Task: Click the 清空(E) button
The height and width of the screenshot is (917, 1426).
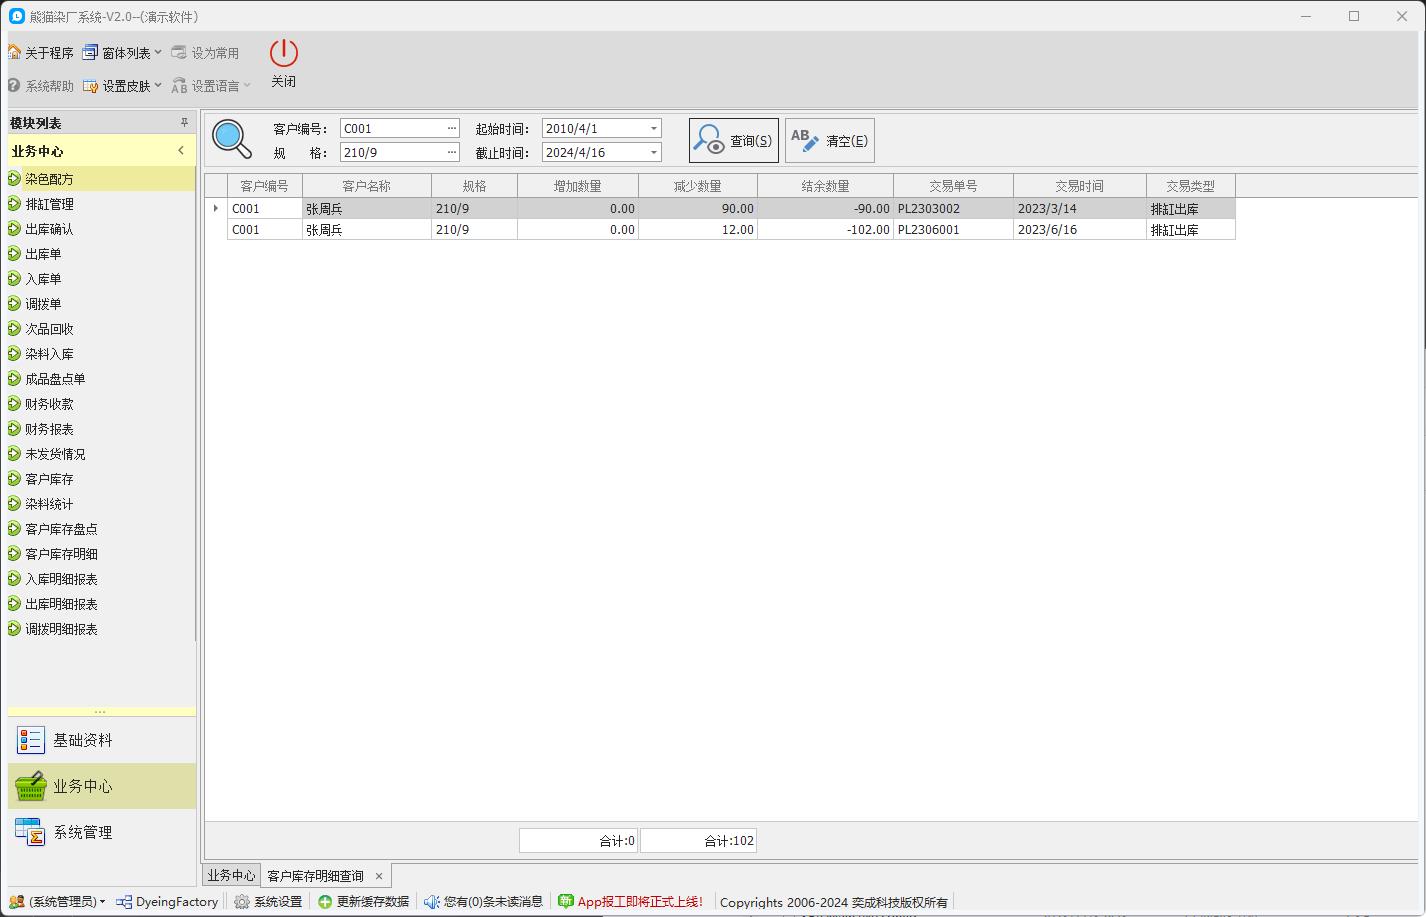Action: [830, 141]
